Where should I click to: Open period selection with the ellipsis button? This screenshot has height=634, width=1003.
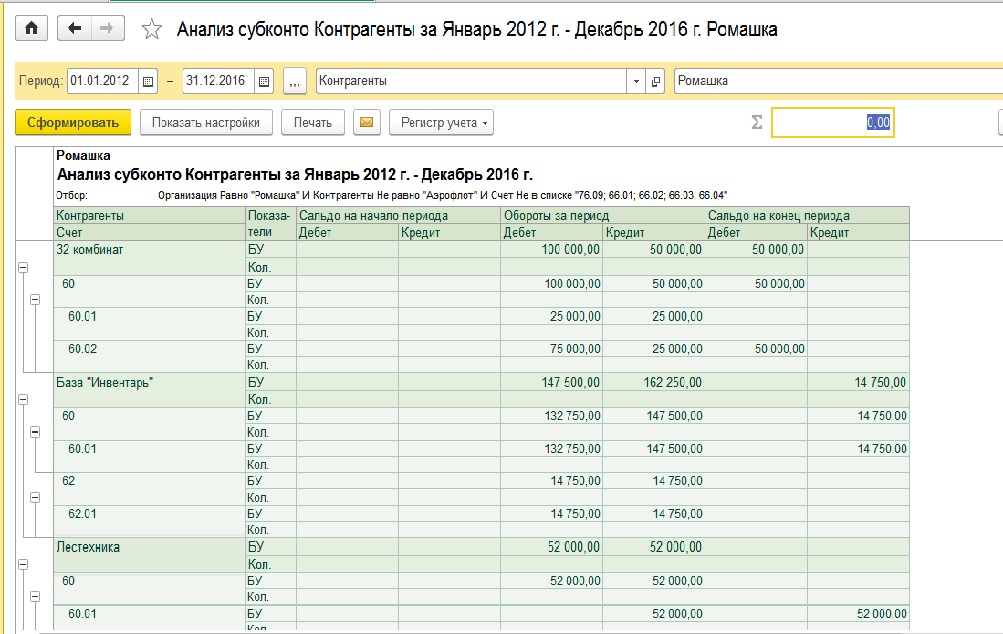pyautogui.click(x=294, y=81)
